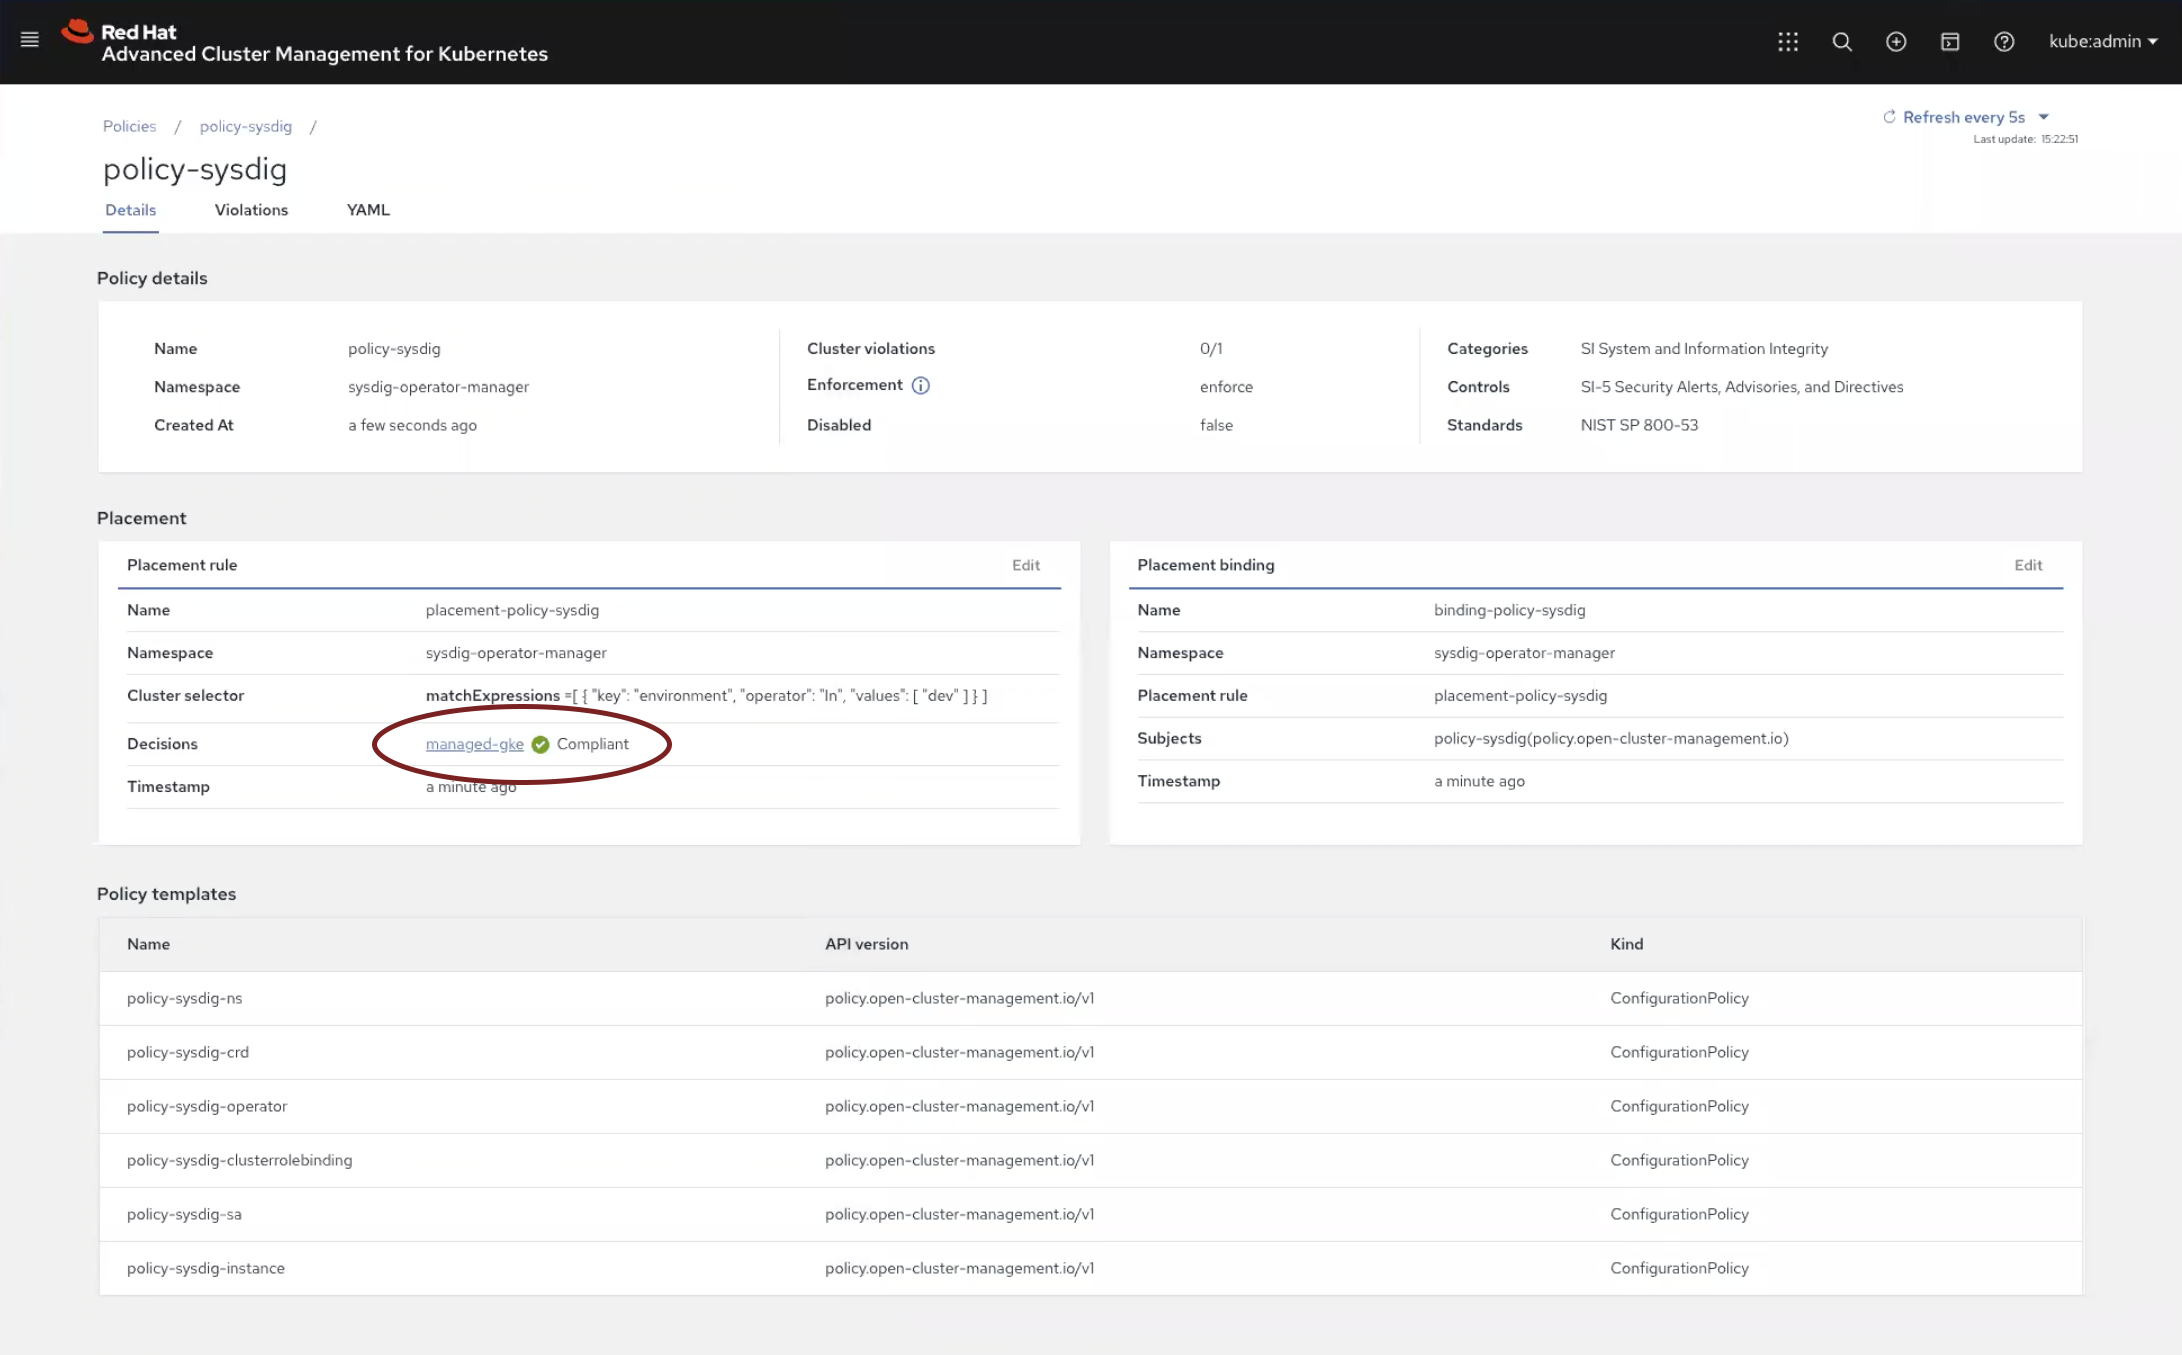Click the Enforcement info tooltip icon
Image resolution: width=2182 pixels, height=1355 pixels.
(922, 385)
